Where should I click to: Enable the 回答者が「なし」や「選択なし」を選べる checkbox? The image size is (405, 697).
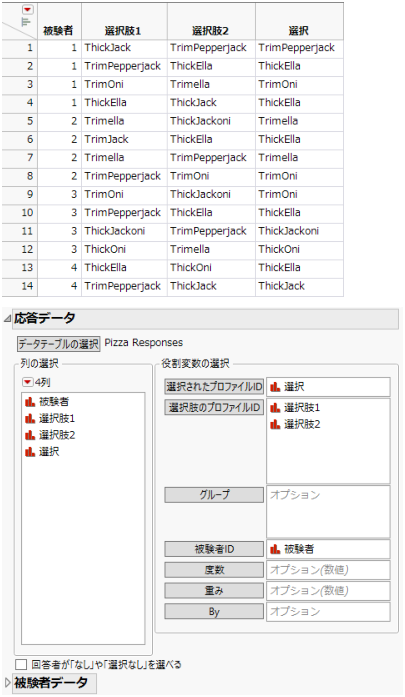21,665
